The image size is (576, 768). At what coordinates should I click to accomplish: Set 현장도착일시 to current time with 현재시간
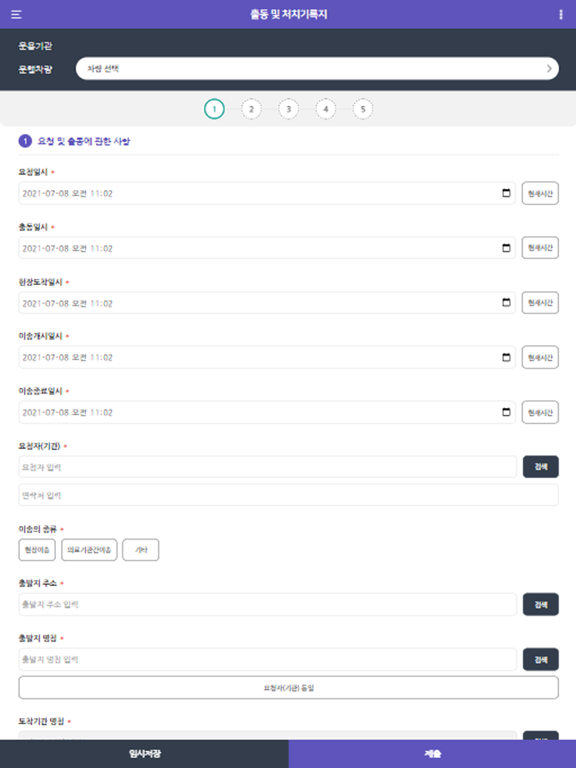coord(540,303)
